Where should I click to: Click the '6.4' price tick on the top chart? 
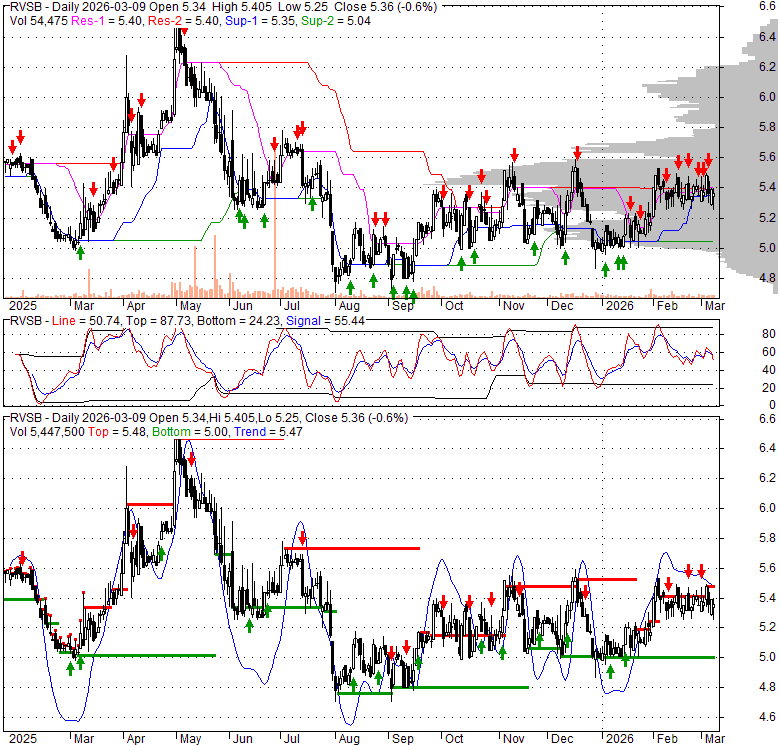click(768, 37)
